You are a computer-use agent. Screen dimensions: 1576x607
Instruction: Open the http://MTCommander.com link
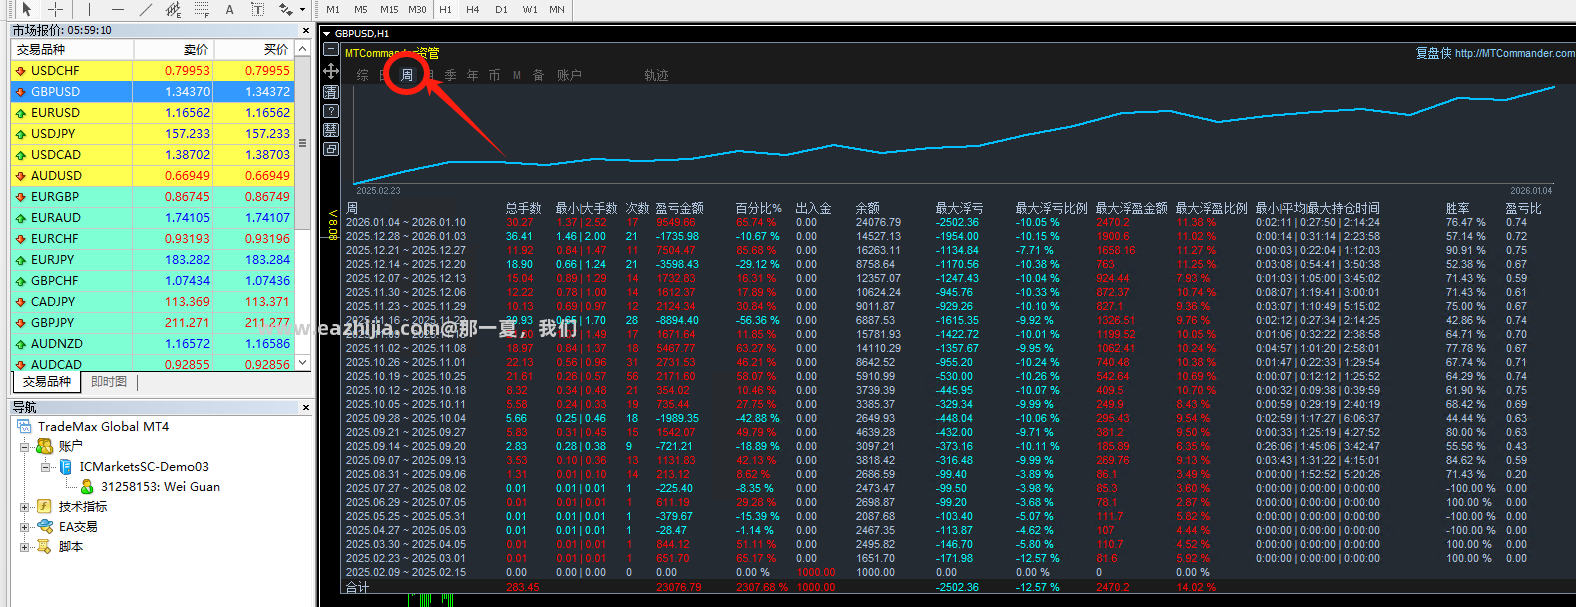[1515, 53]
